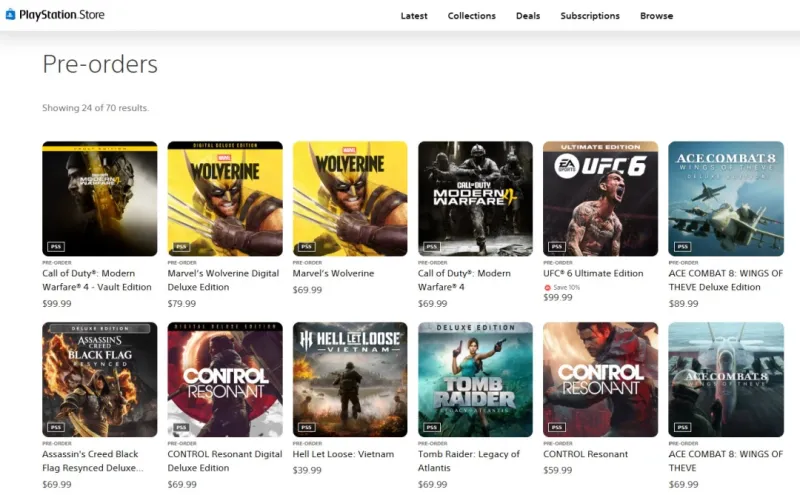Open the Browse menu item
This screenshot has height=495, width=800.
(x=656, y=16)
